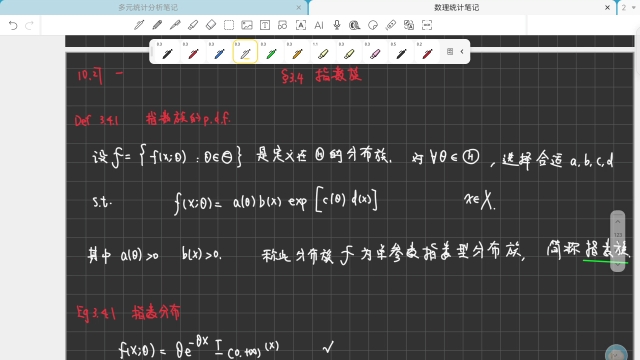Choose the first red pen preset
Screen dimensions: 640x360
point(193,52)
